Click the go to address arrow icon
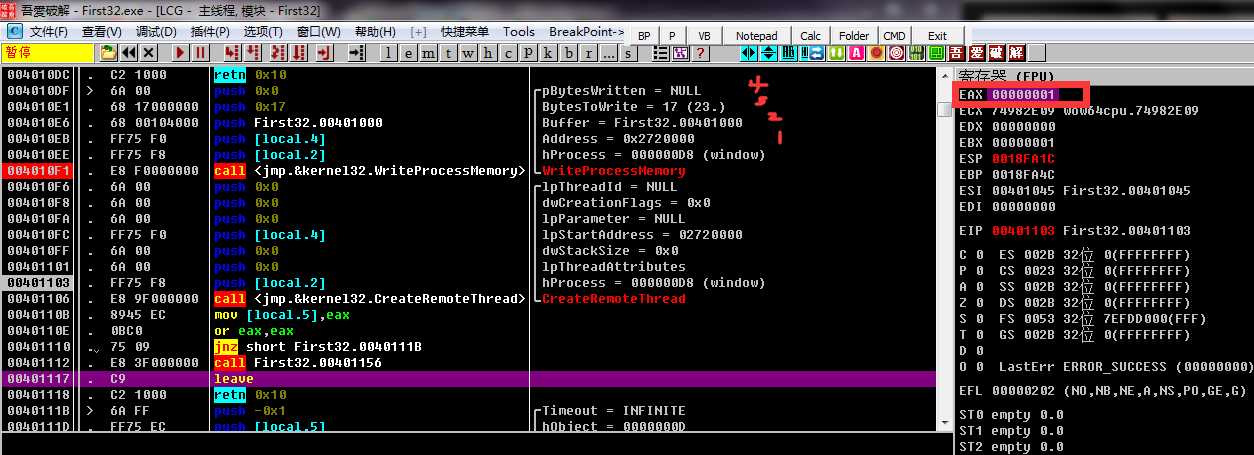This screenshot has width=1254, height=455. 357,53
